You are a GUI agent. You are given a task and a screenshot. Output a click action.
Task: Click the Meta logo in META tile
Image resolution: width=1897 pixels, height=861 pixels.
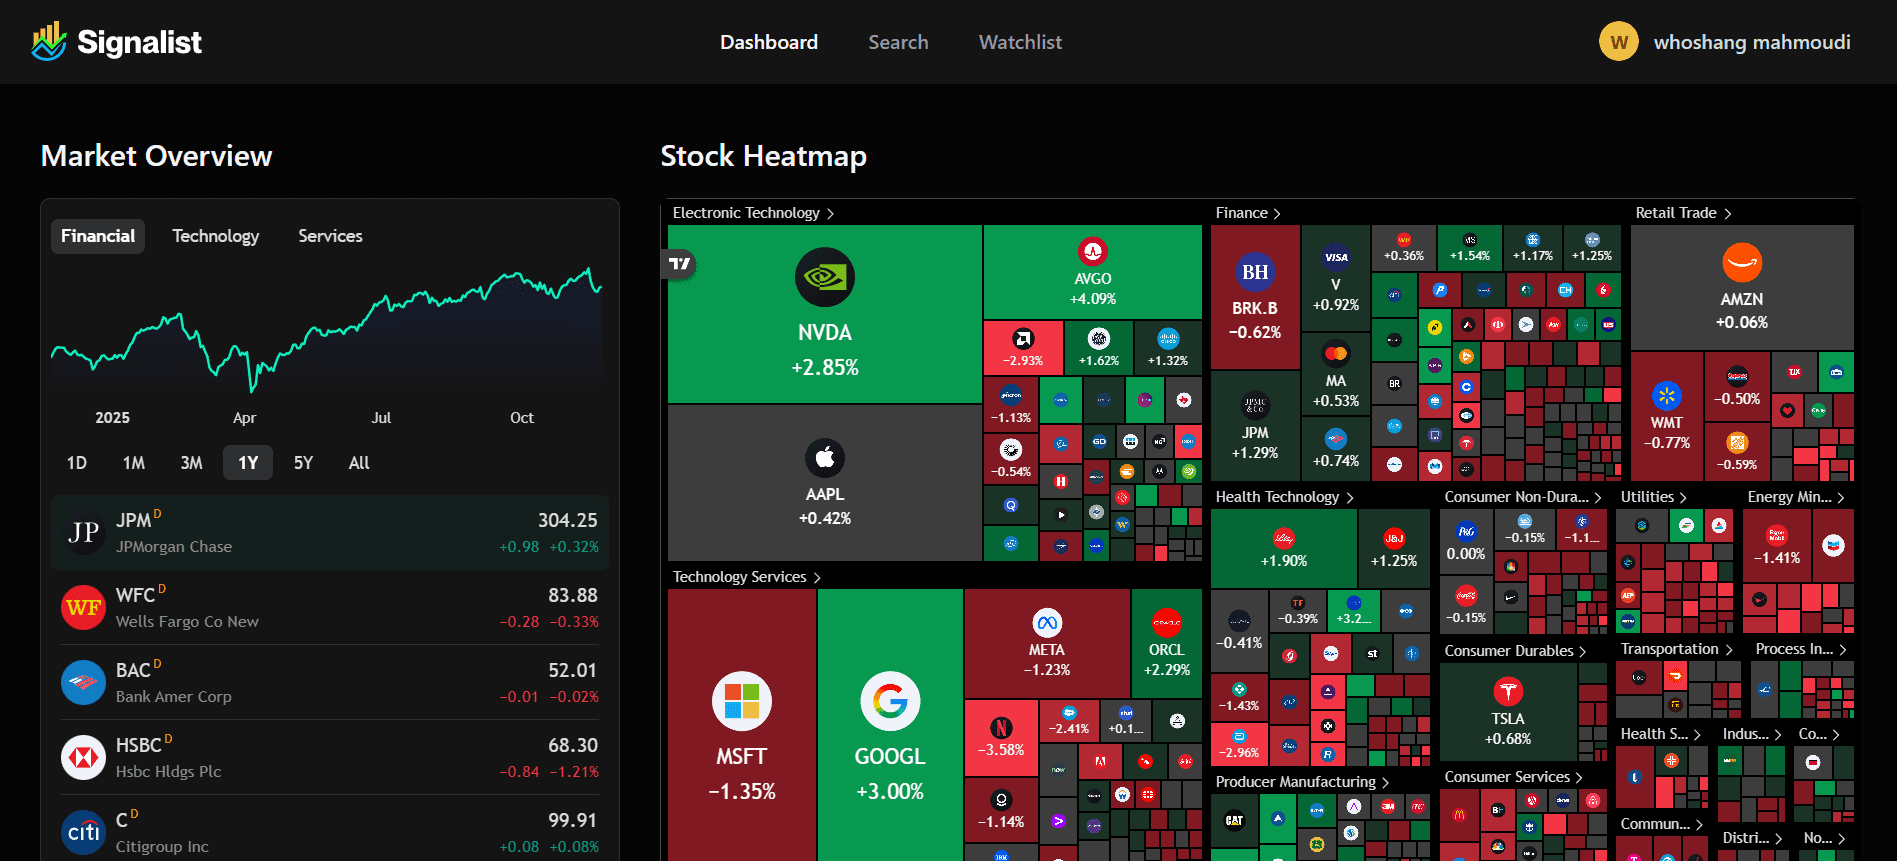(x=1047, y=623)
